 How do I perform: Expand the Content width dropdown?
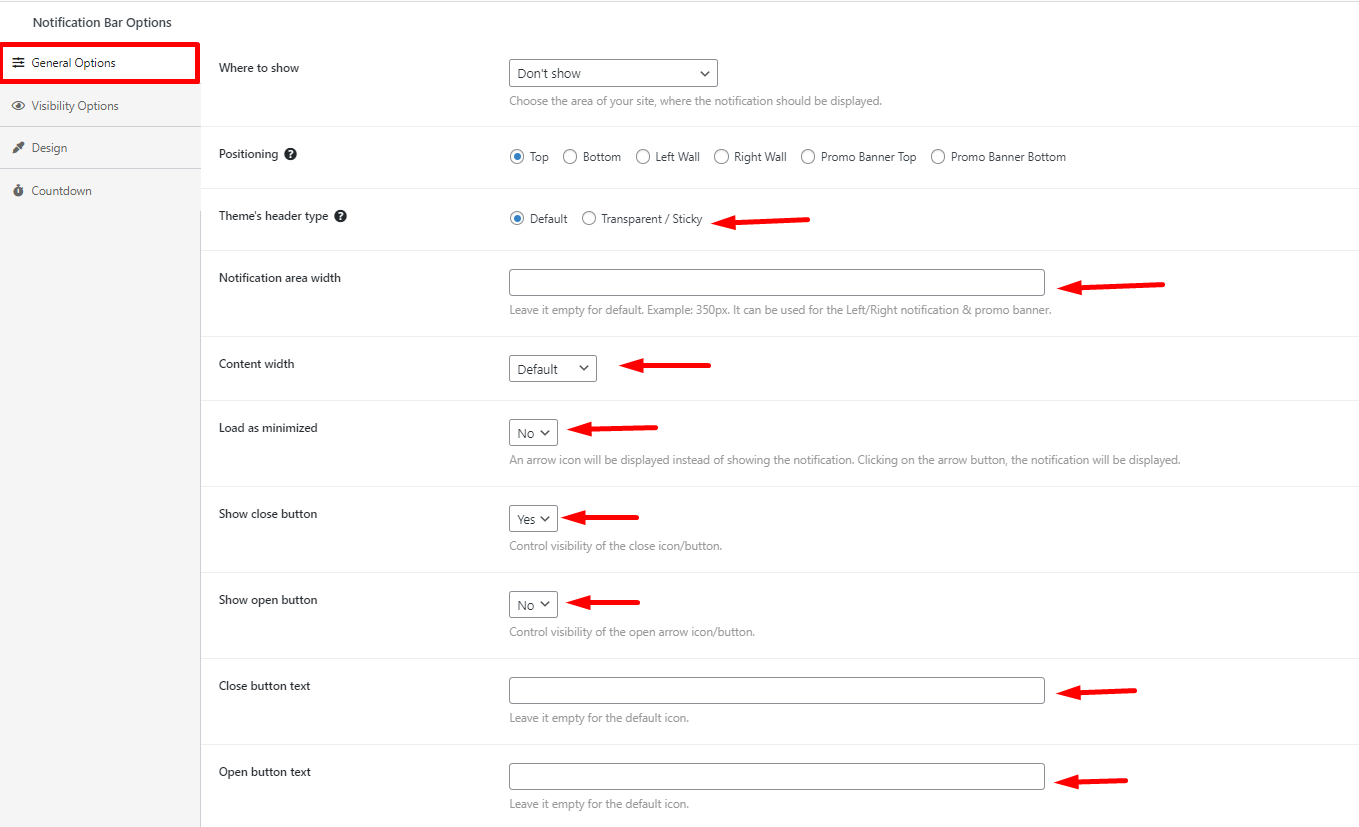(x=552, y=369)
